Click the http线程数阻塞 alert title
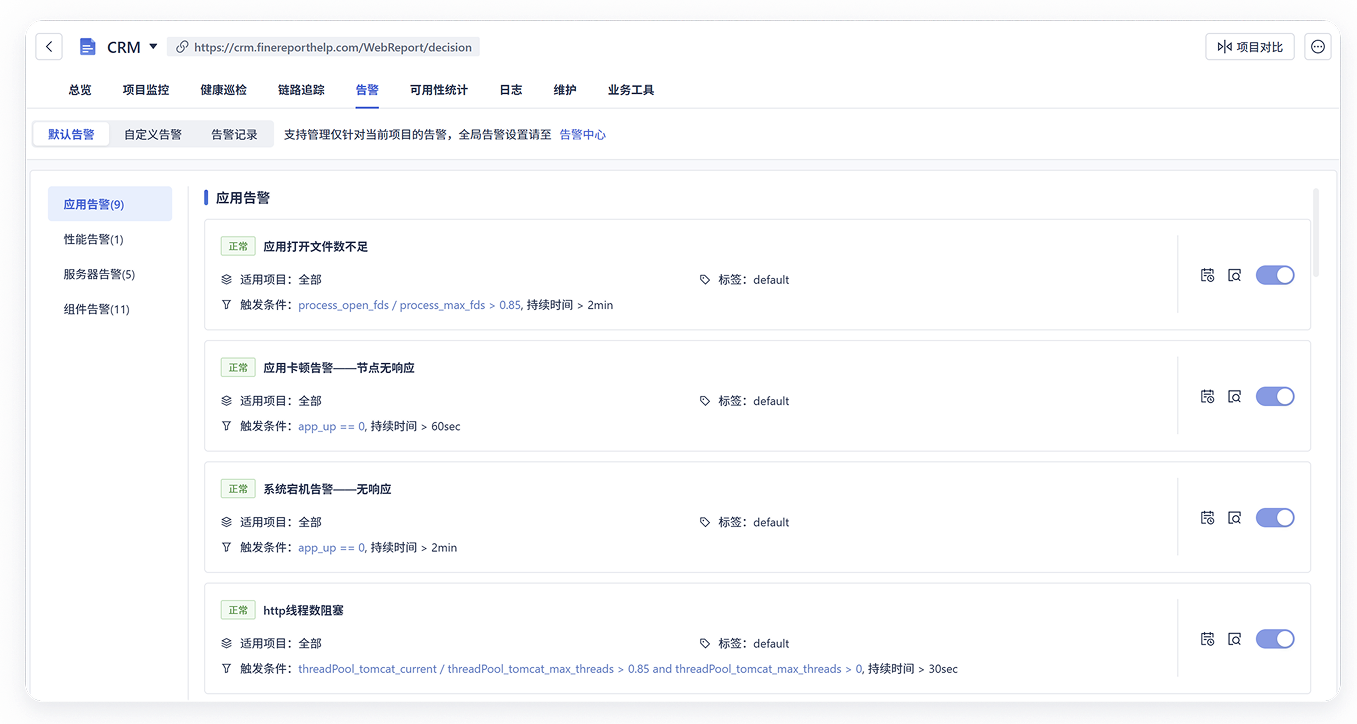Image resolution: width=1357 pixels, height=724 pixels. point(303,610)
